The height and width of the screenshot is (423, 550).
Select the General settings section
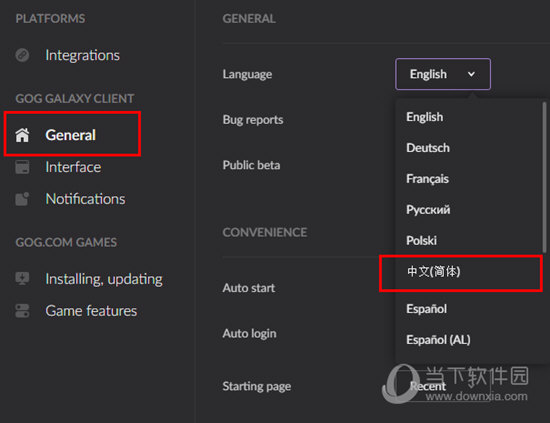71,135
